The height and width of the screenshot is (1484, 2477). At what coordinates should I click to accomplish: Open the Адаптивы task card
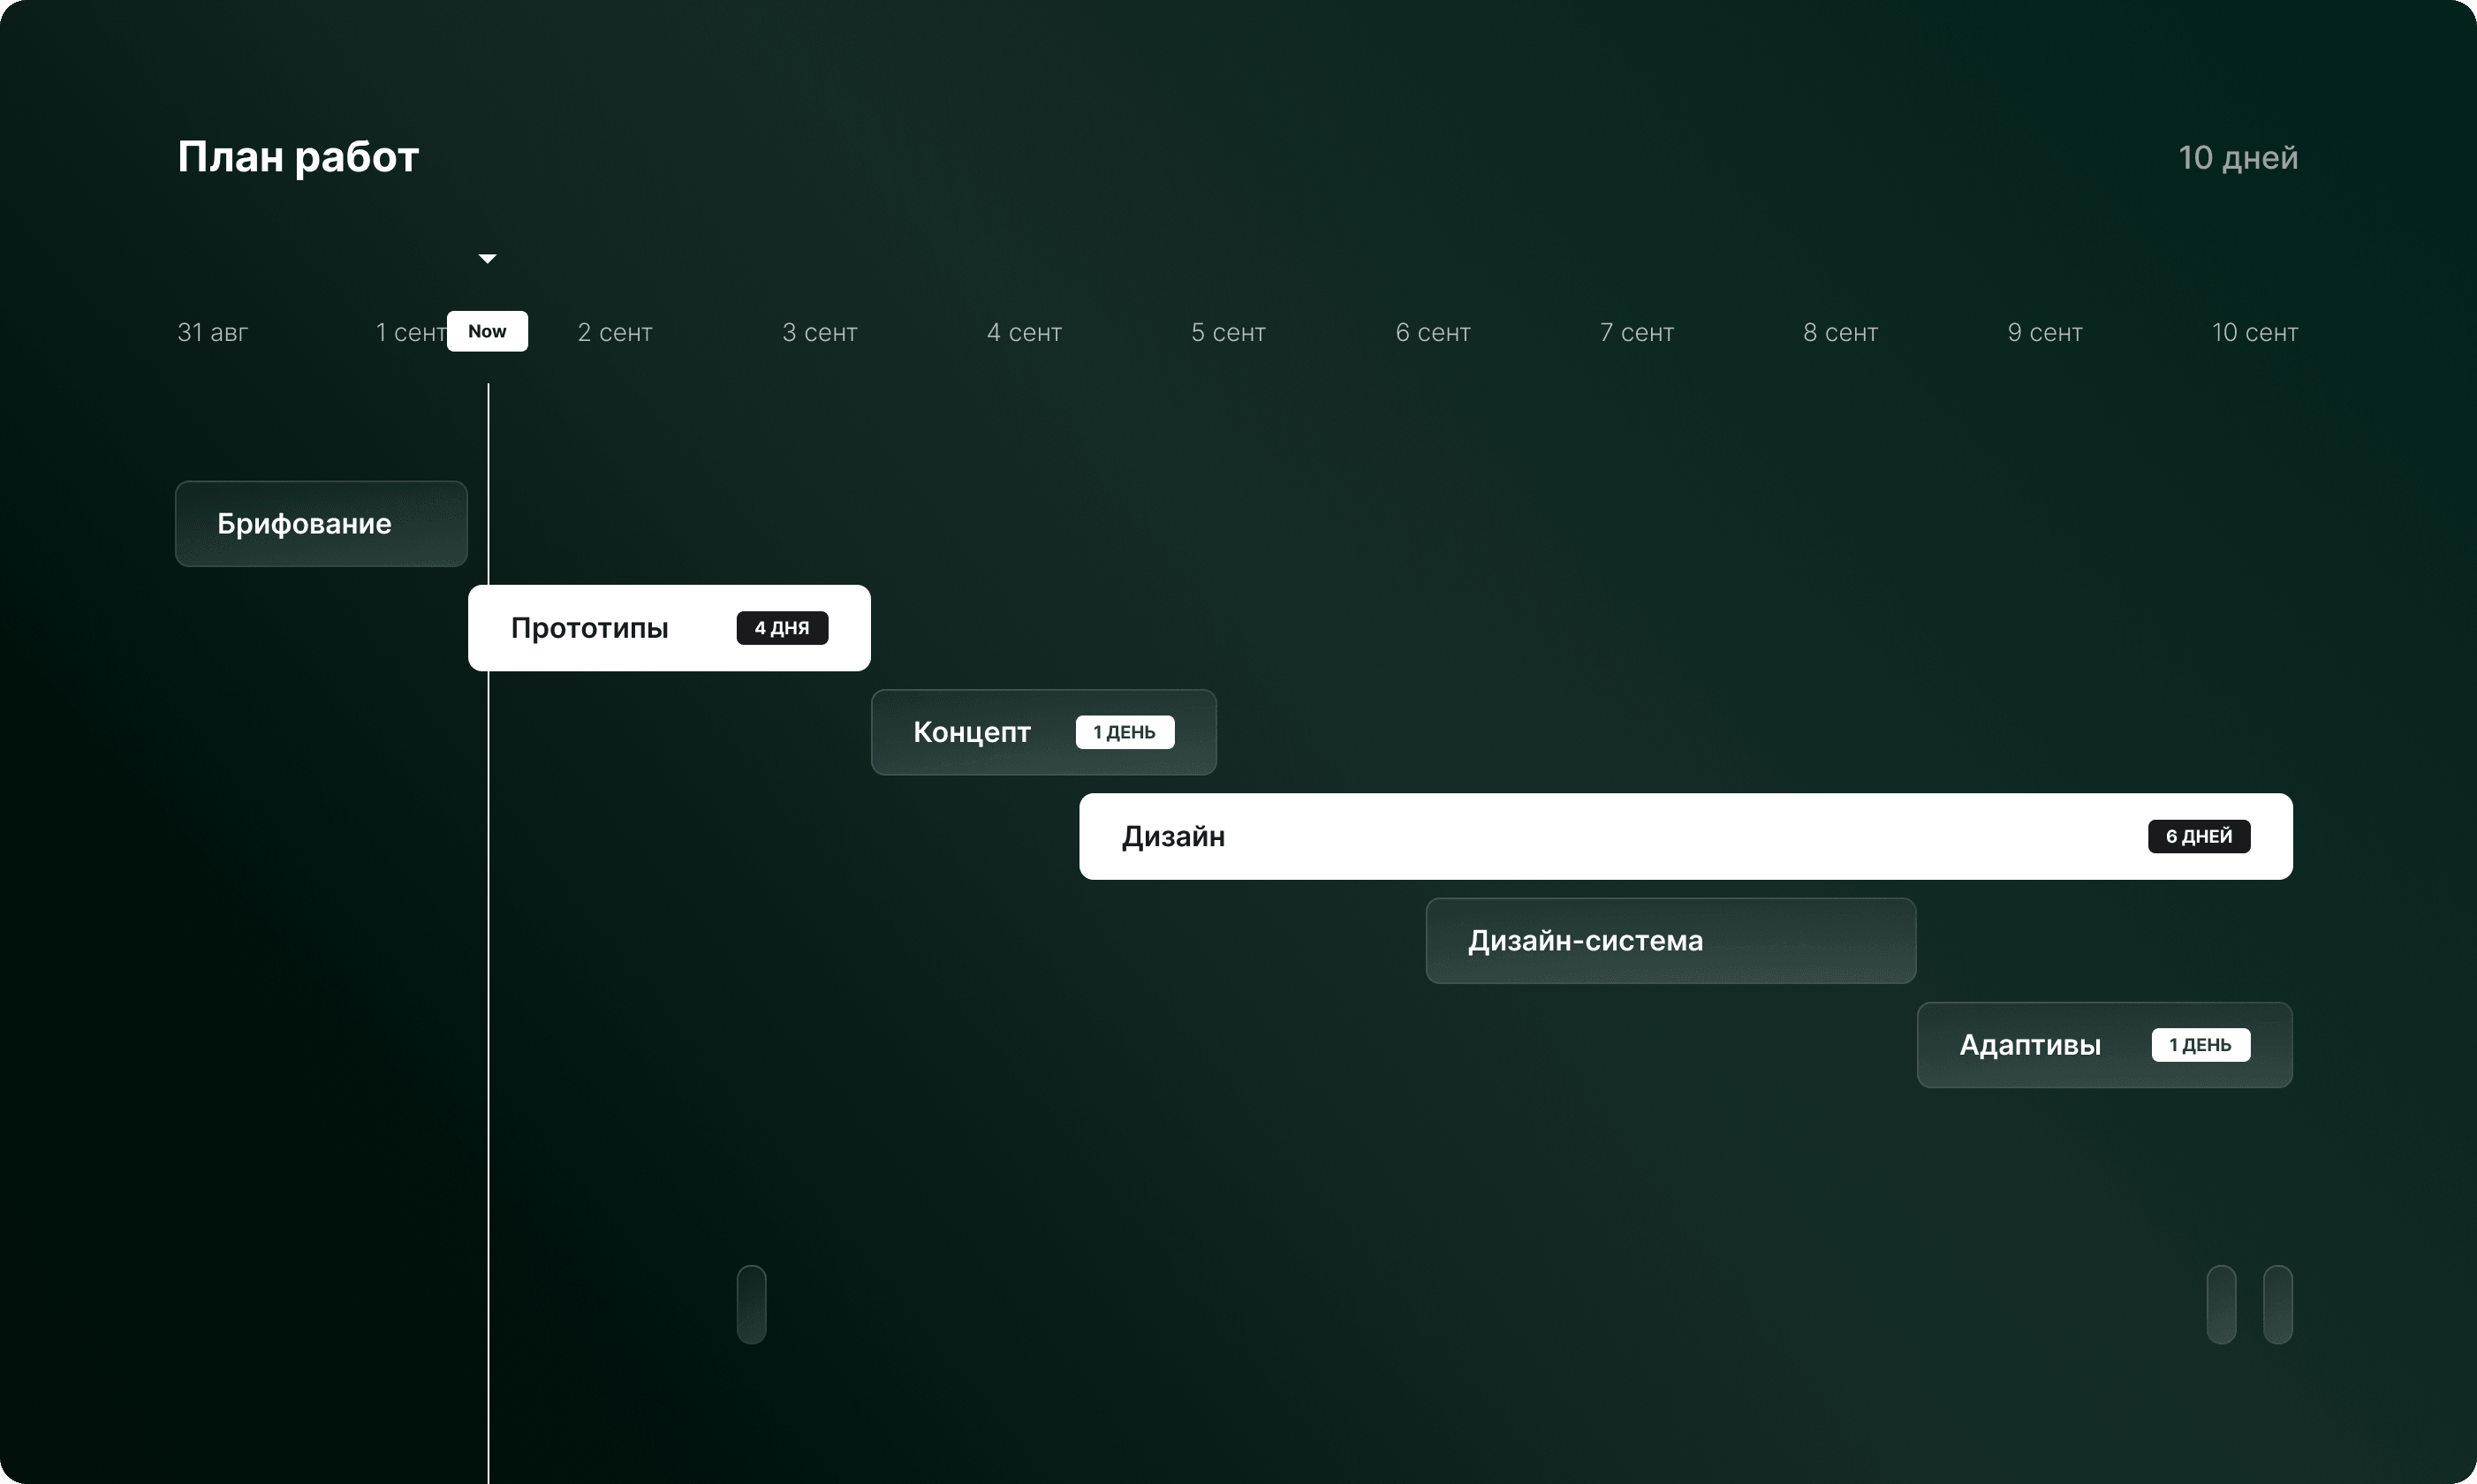pos(2030,1044)
